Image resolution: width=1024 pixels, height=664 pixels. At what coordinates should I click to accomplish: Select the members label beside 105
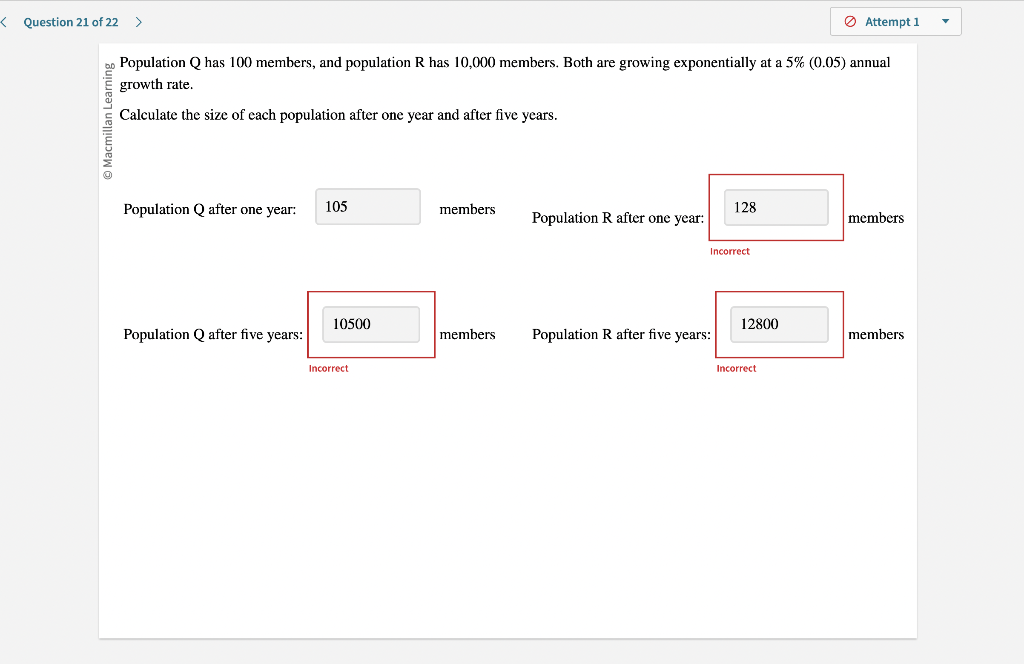tap(467, 209)
